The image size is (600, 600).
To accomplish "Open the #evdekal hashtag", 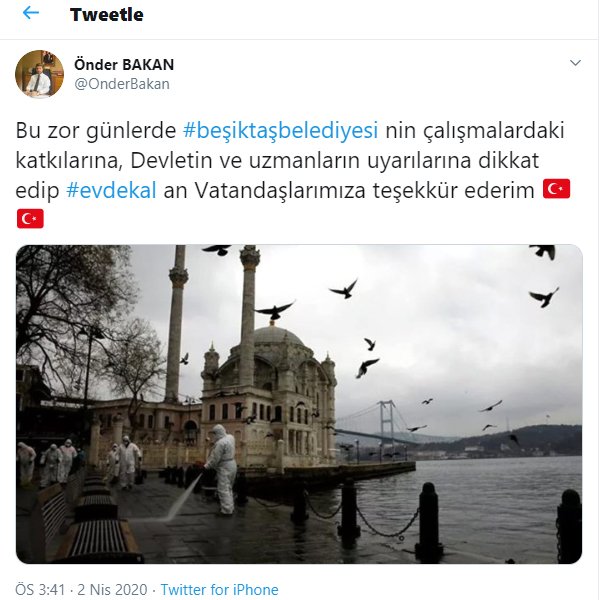I will pyautogui.click(x=111, y=190).
